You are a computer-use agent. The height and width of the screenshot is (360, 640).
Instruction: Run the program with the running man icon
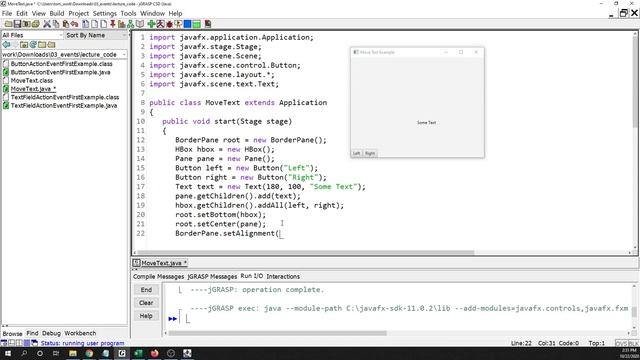[x=160, y=24]
